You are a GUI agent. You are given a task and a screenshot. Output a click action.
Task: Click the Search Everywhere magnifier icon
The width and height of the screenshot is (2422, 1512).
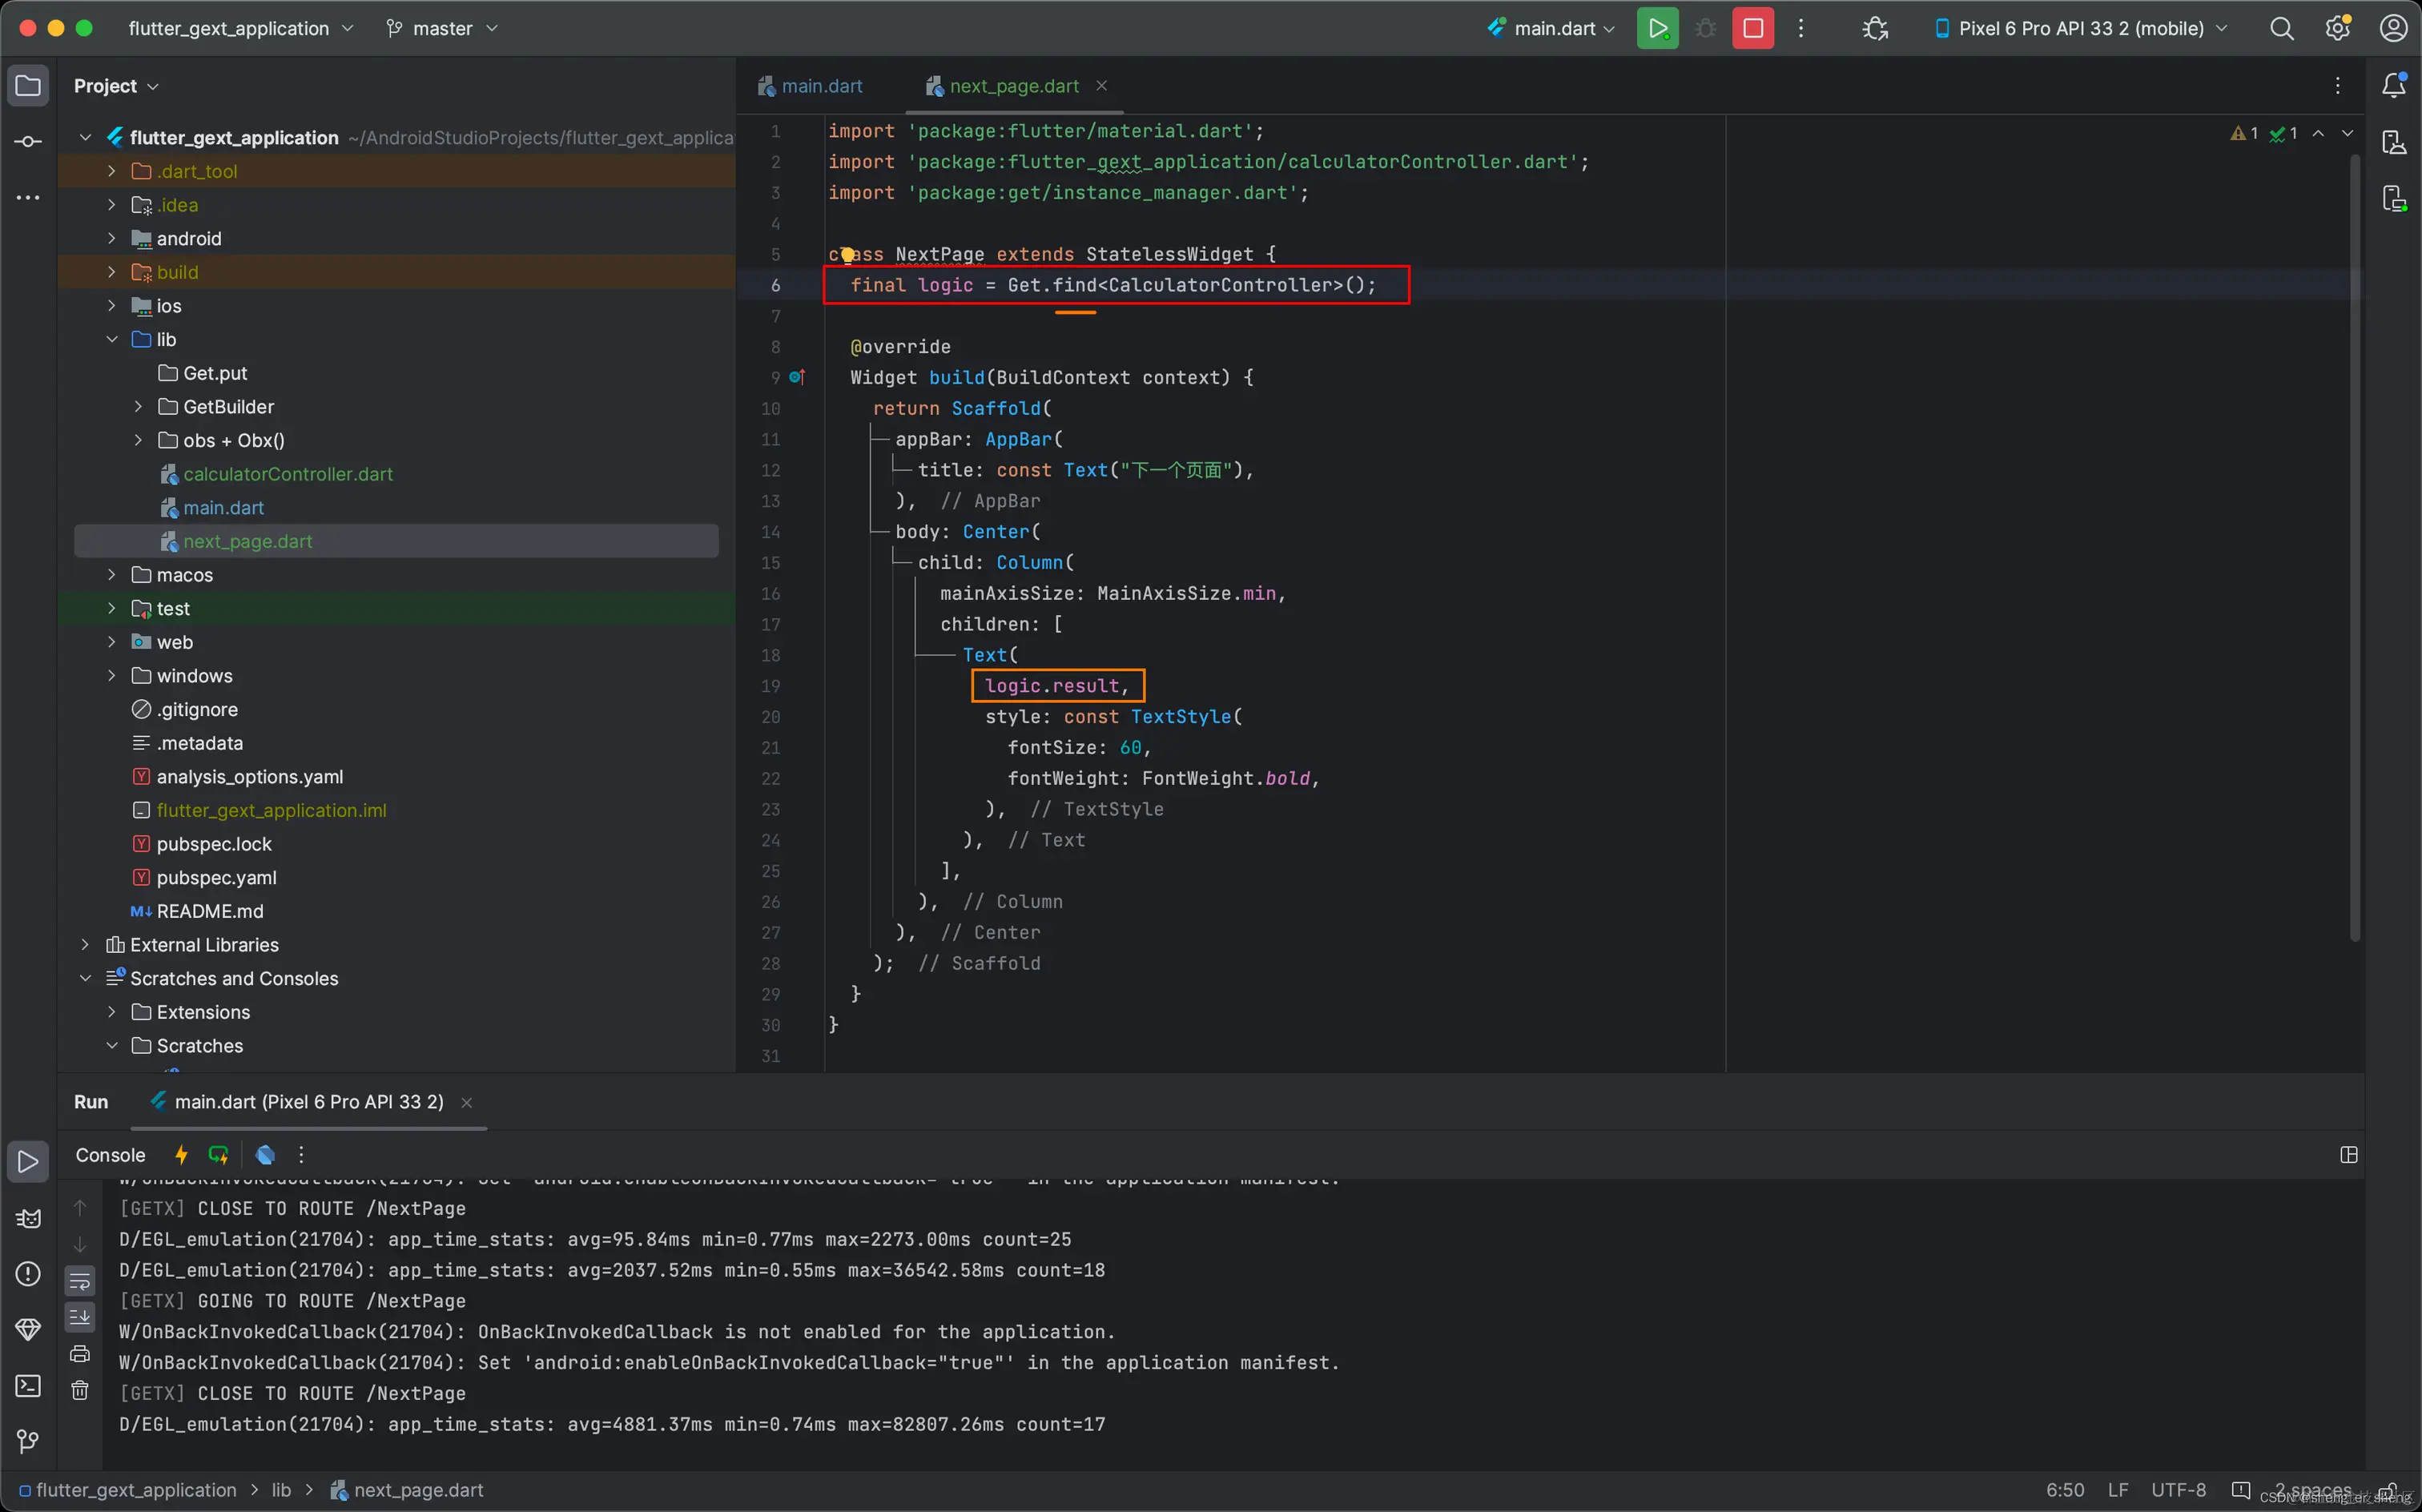[2281, 28]
